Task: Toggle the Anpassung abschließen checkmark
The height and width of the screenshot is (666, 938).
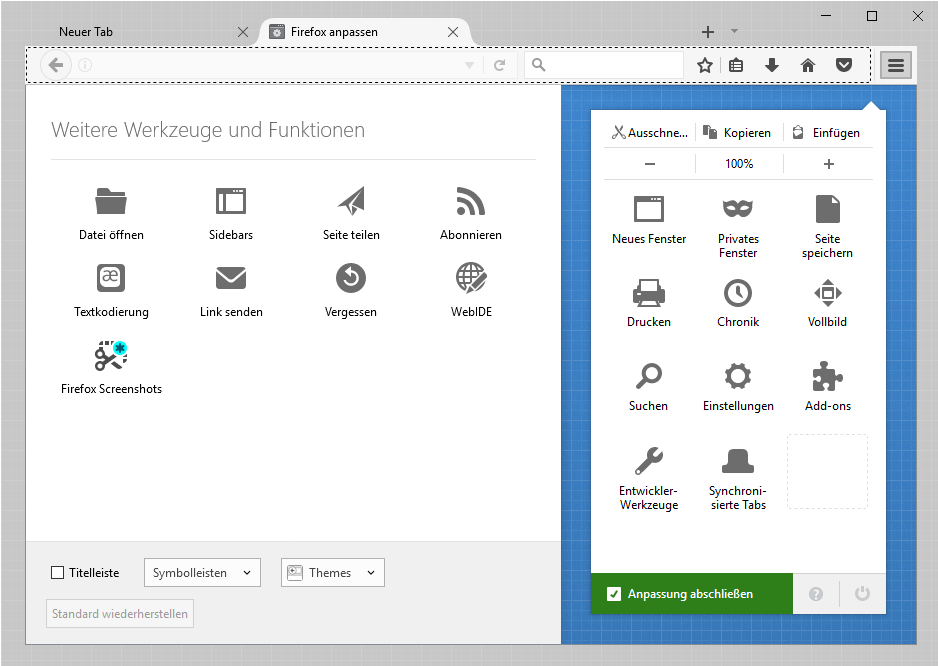Action: [614, 594]
